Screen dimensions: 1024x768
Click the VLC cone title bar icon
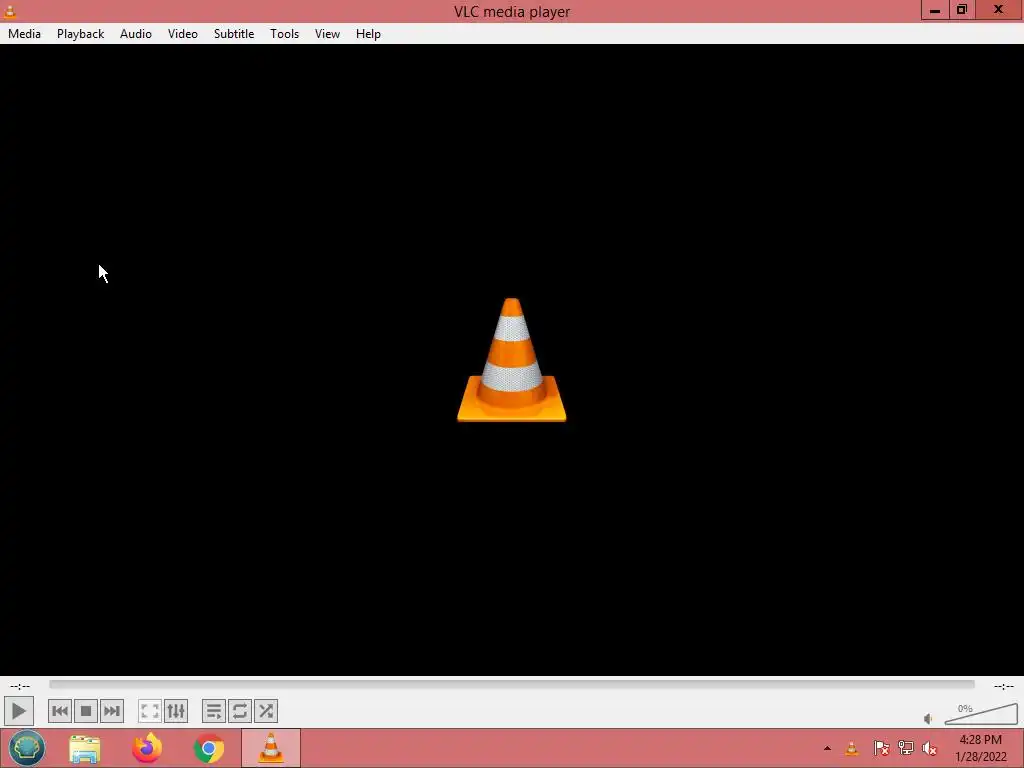click(x=10, y=10)
